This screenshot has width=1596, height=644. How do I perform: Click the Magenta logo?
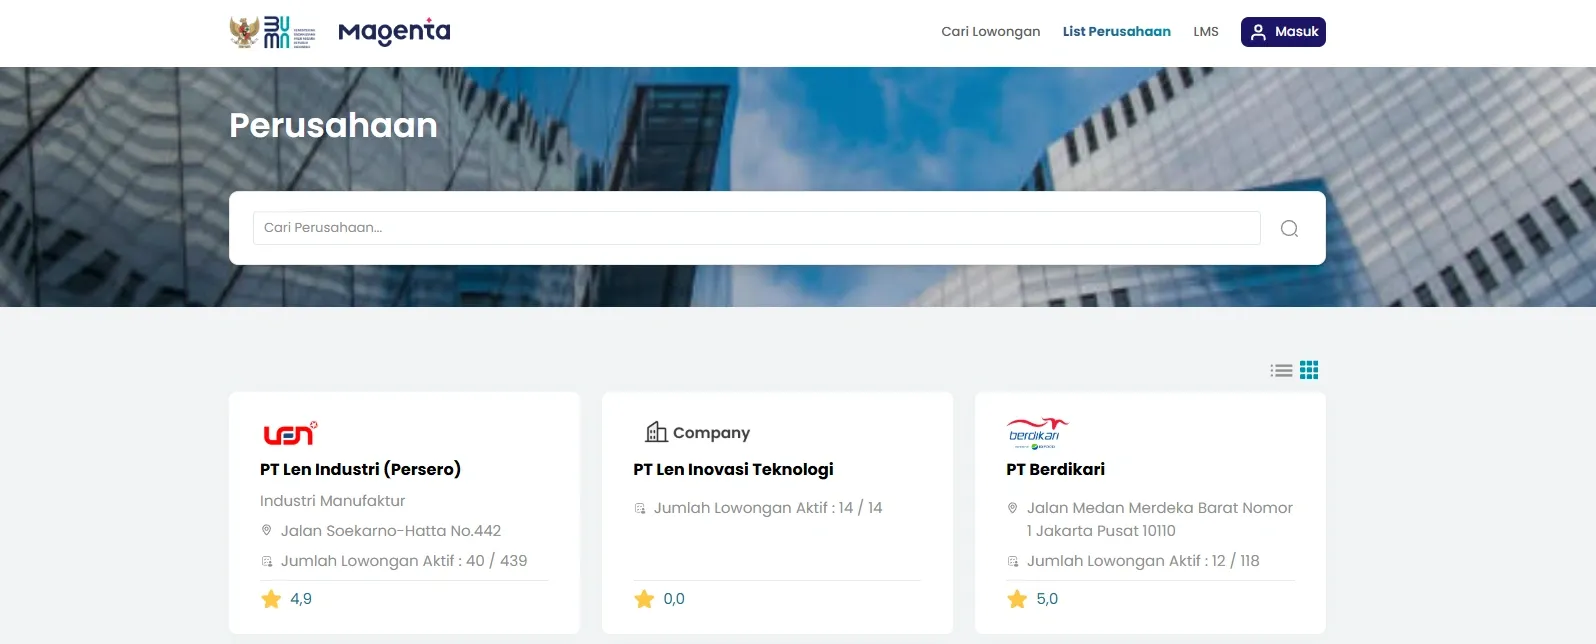[394, 32]
